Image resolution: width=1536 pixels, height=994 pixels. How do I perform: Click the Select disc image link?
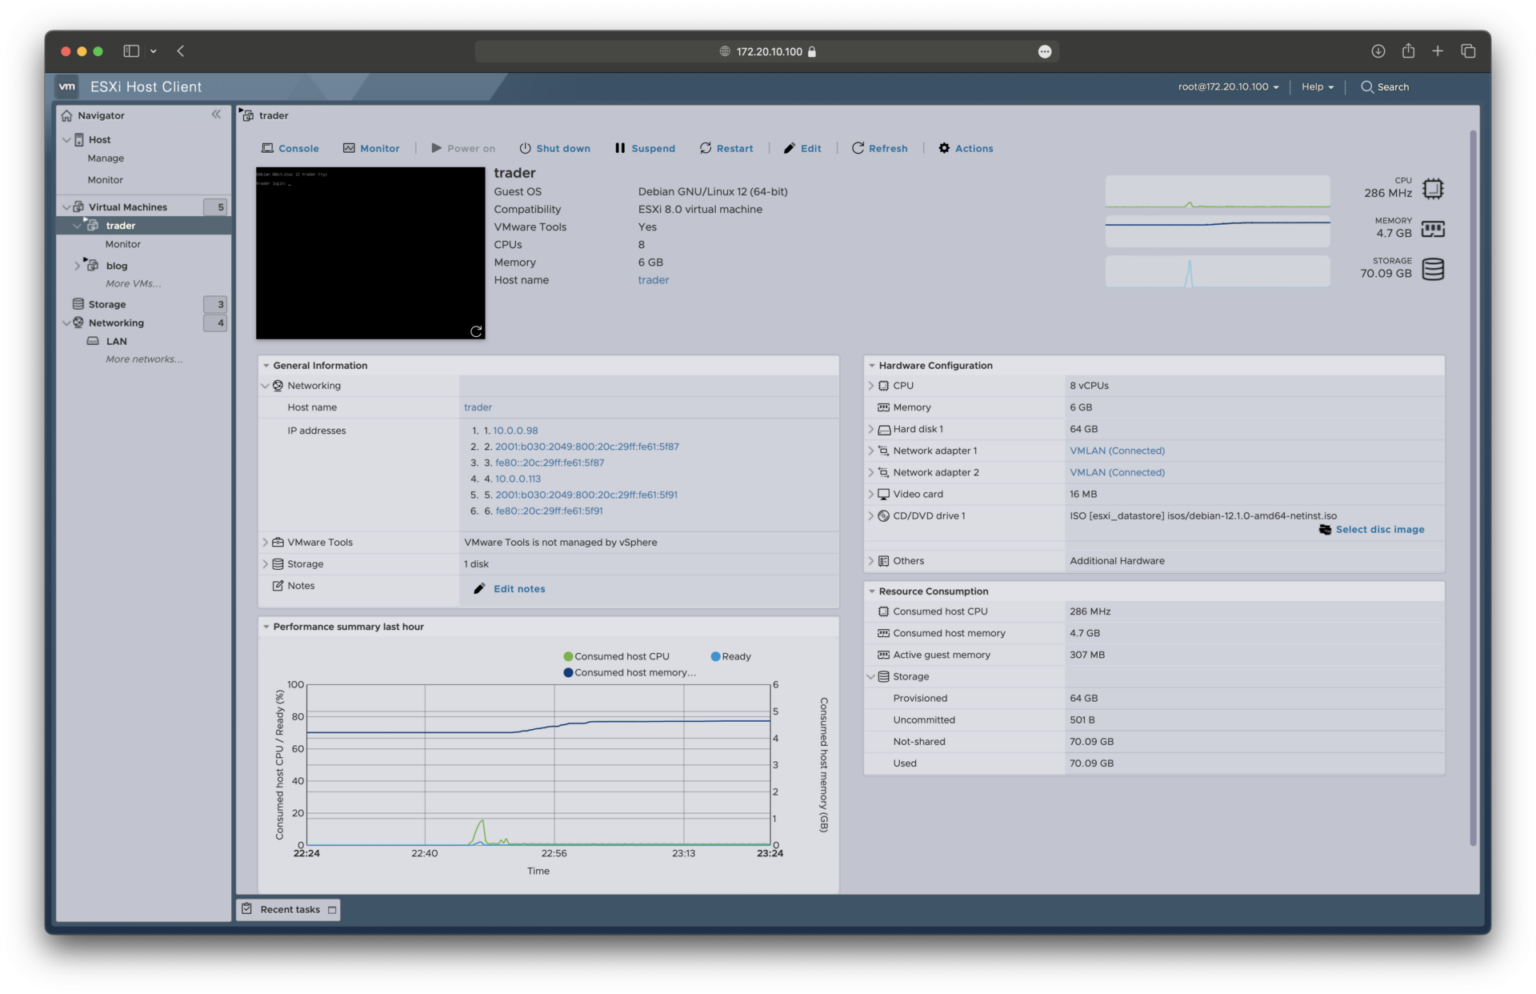1379,530
